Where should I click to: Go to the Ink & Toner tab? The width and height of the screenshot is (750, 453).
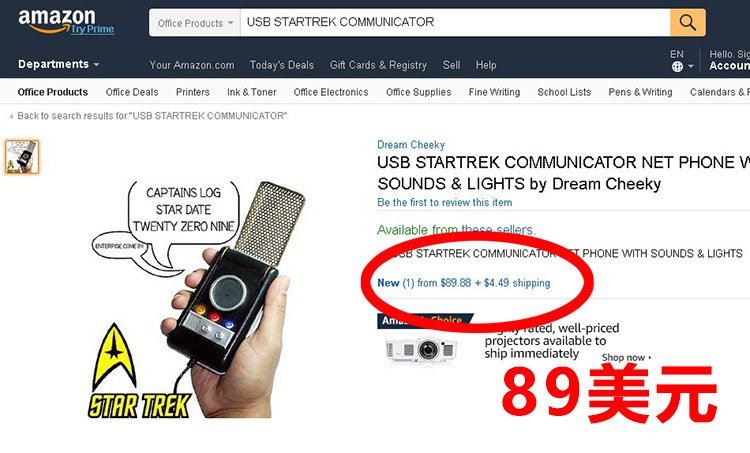(x=252, y=92)
